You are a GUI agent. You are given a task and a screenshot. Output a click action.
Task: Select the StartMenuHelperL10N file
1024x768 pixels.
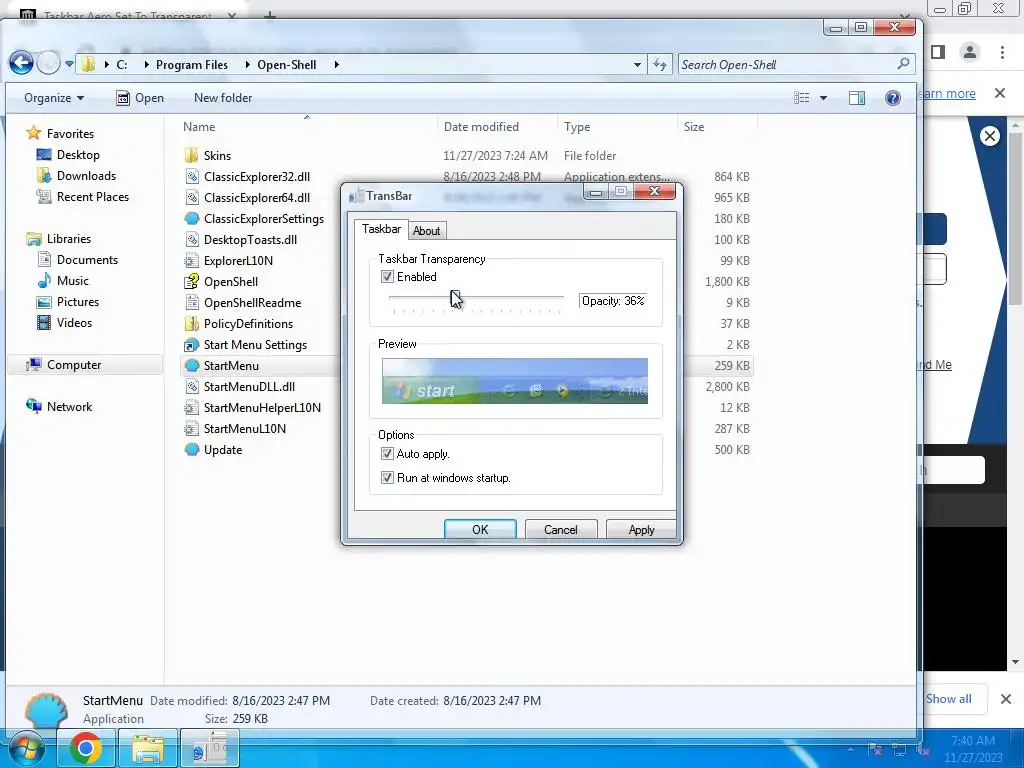(x=262, y=408)
